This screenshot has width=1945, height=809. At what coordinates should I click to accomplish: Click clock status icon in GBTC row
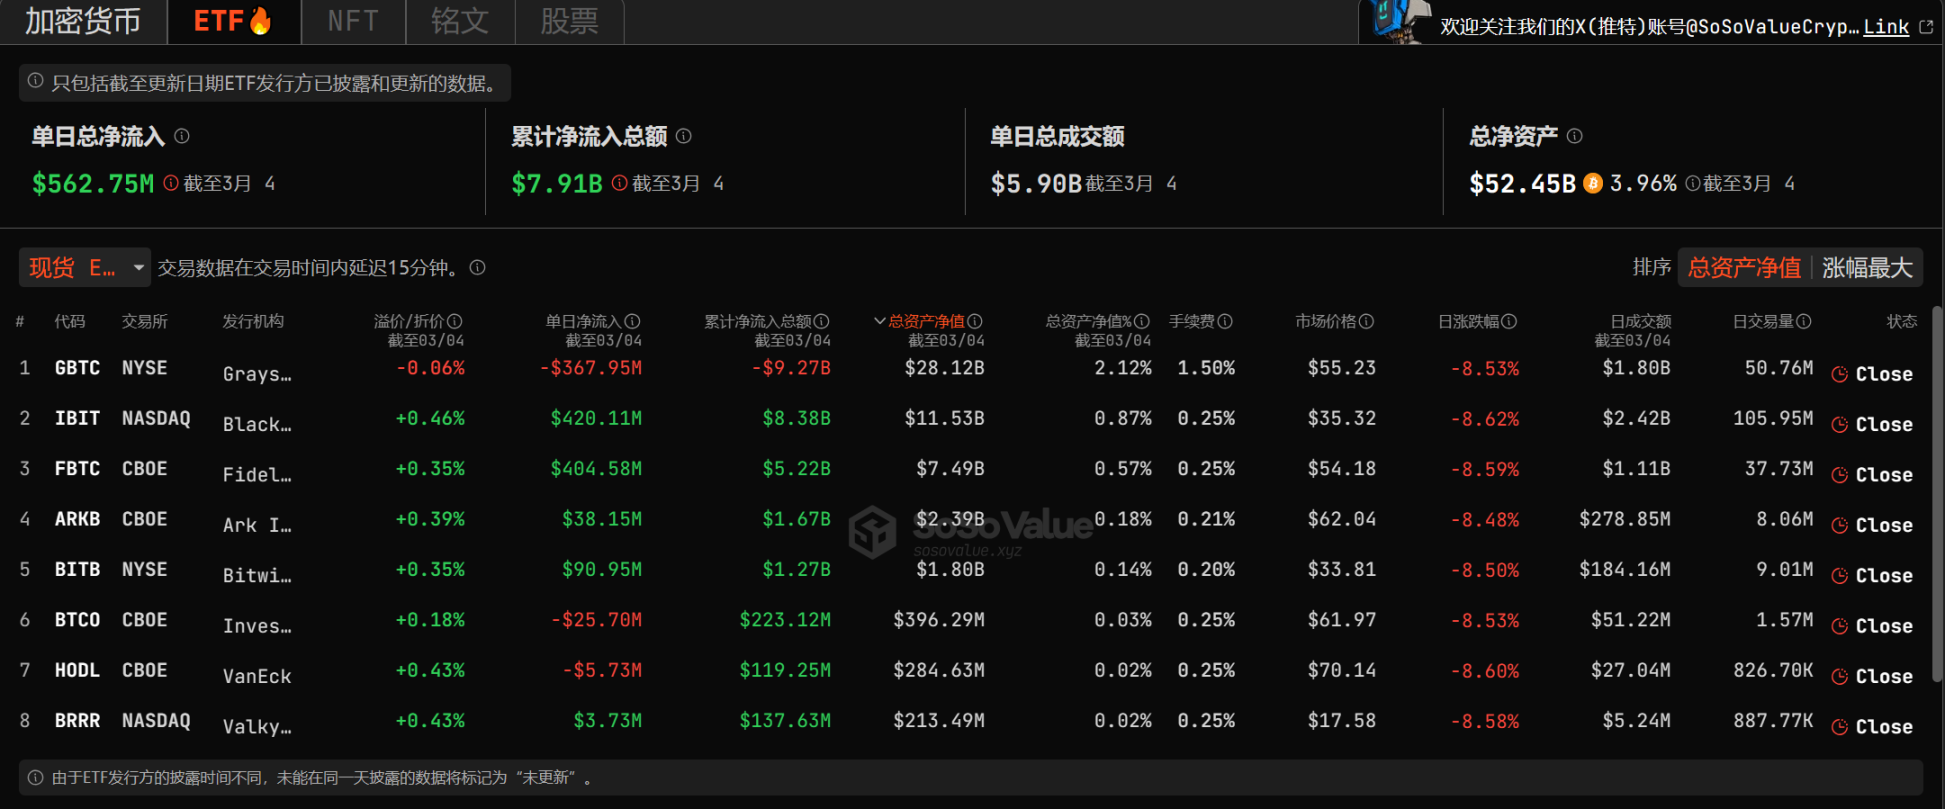1839,374
